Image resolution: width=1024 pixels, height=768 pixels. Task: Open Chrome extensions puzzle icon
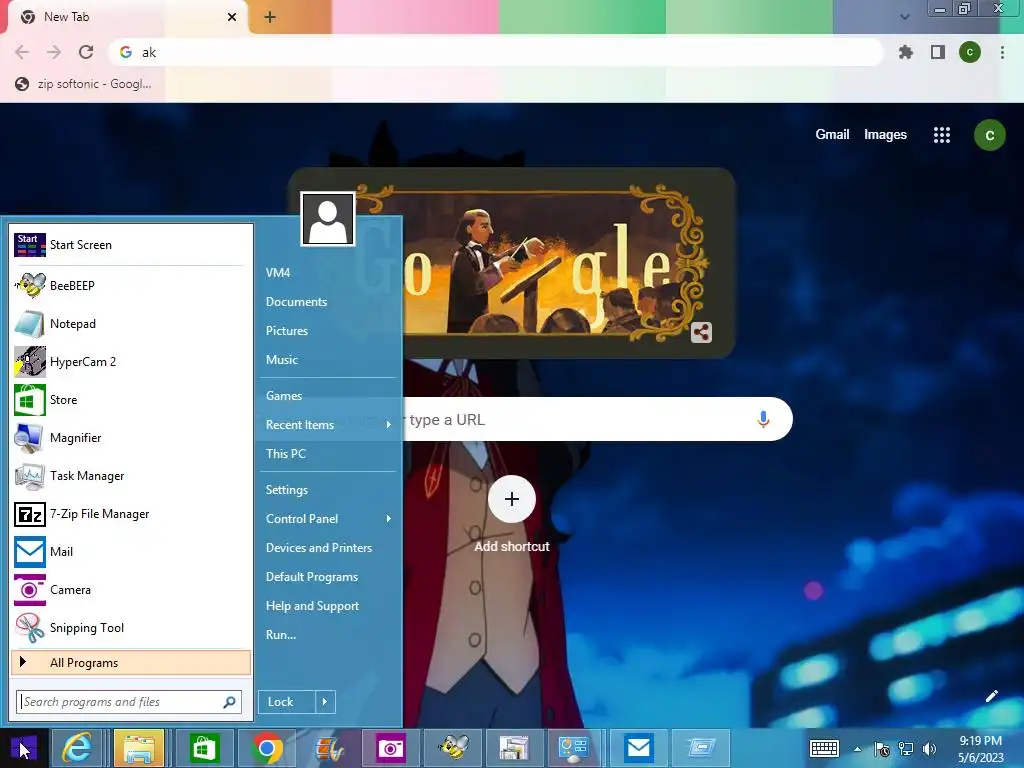906,52
